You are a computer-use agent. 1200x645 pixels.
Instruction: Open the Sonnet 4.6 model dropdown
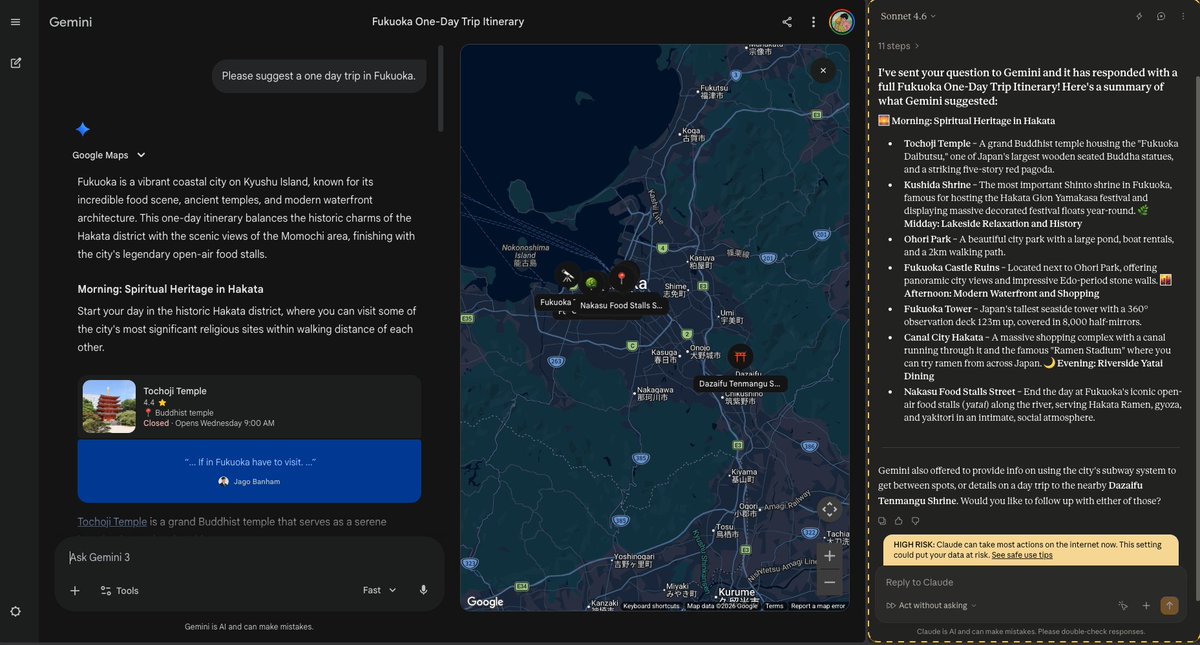pos(908,16)
